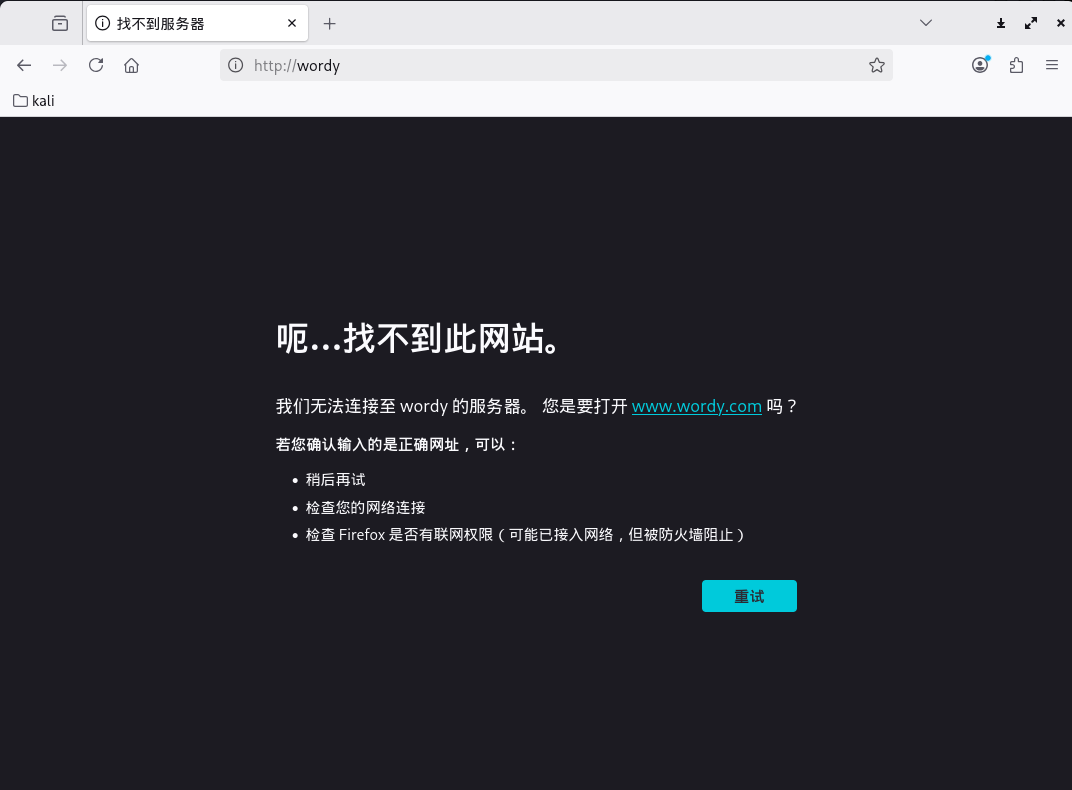Click the fullscreen diagonal arrows icon
1072x790 pixels.
[1030, 22]
